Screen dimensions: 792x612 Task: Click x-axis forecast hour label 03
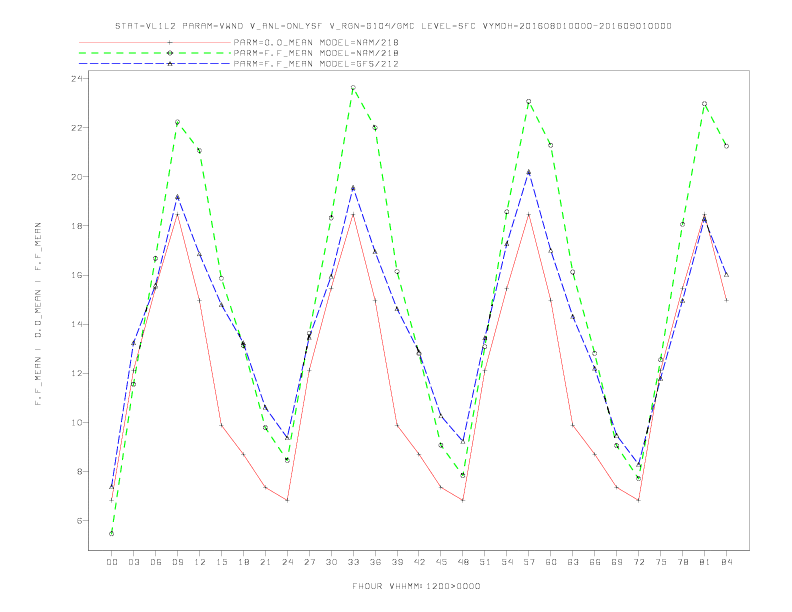click(133, 562)
